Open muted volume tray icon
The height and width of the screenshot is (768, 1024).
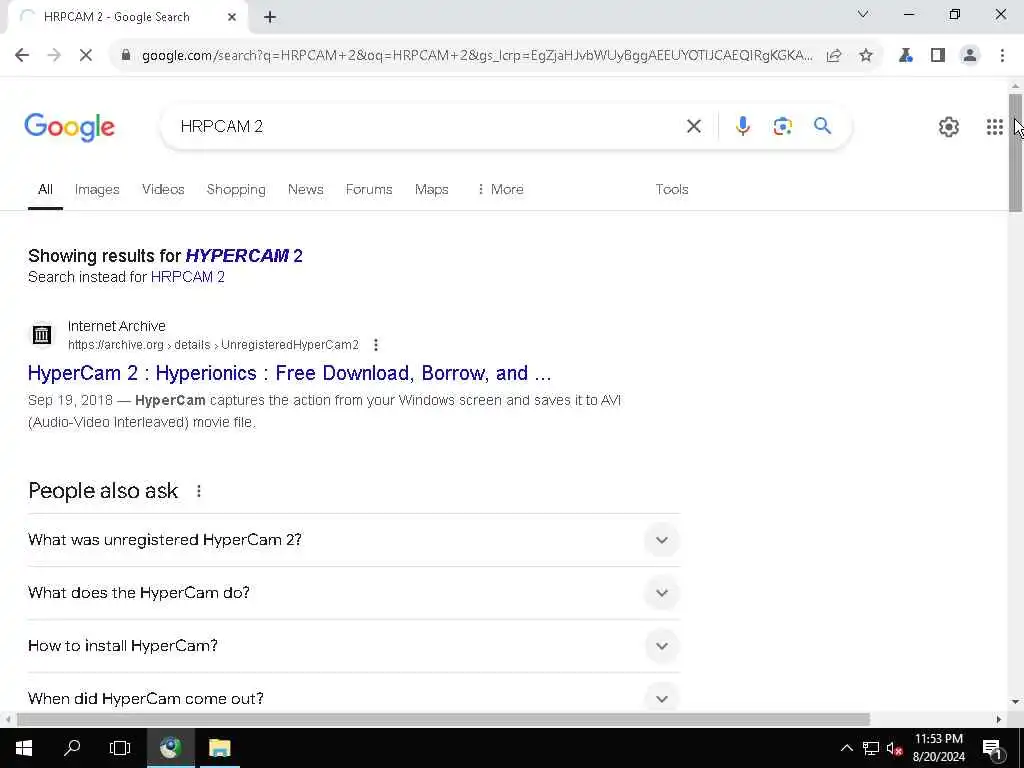pos(894,748)
